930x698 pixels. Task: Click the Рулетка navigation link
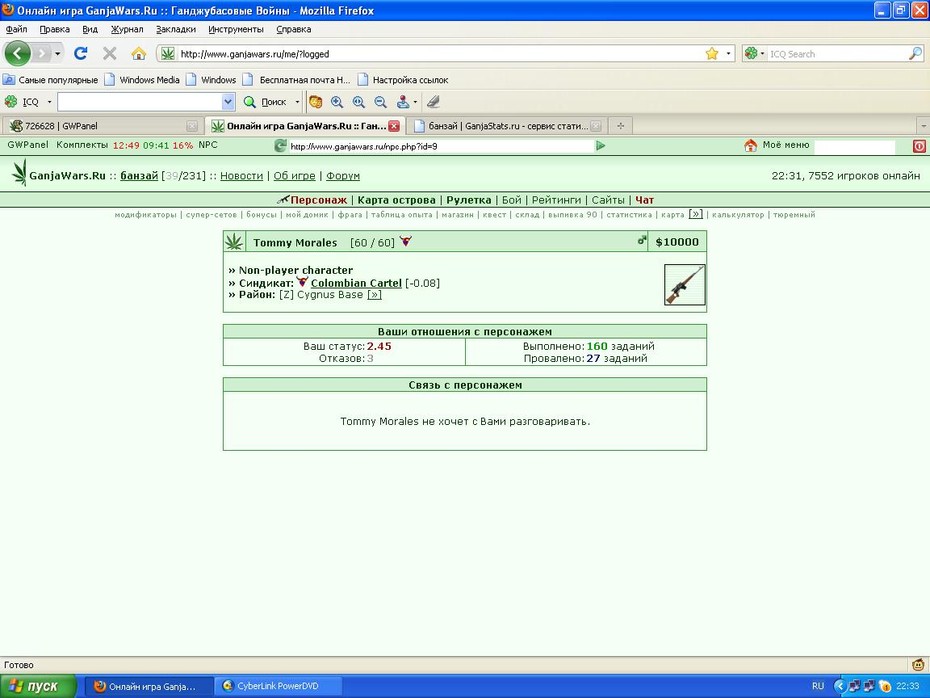click(x=469, y=200)
